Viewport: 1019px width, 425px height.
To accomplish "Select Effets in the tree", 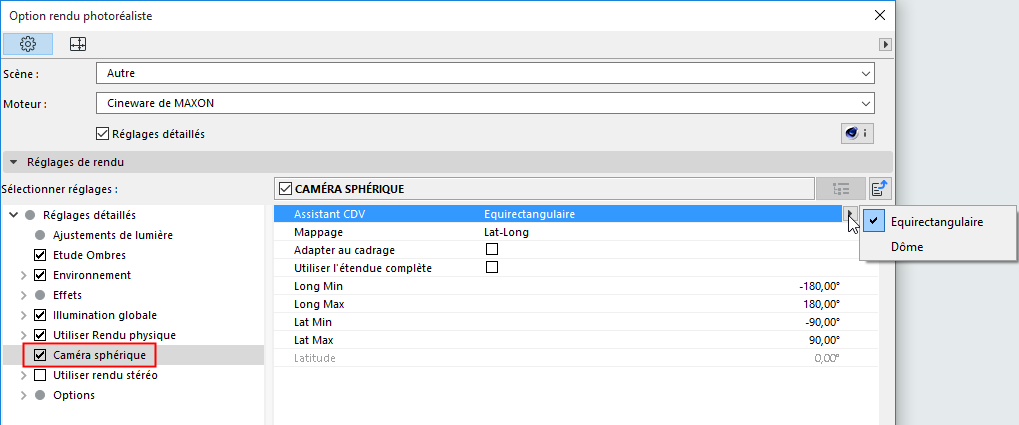I will pos(68,295).
